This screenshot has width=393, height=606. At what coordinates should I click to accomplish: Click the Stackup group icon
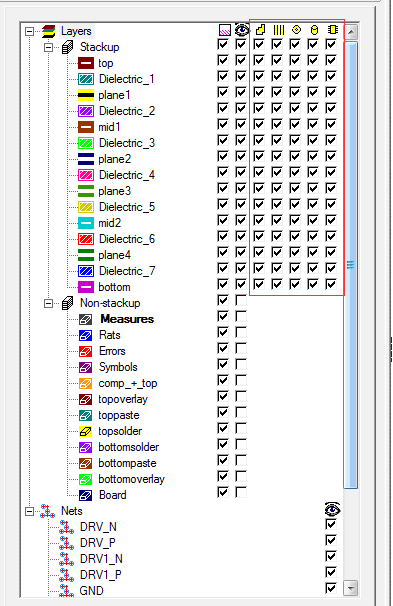(67, 48)
